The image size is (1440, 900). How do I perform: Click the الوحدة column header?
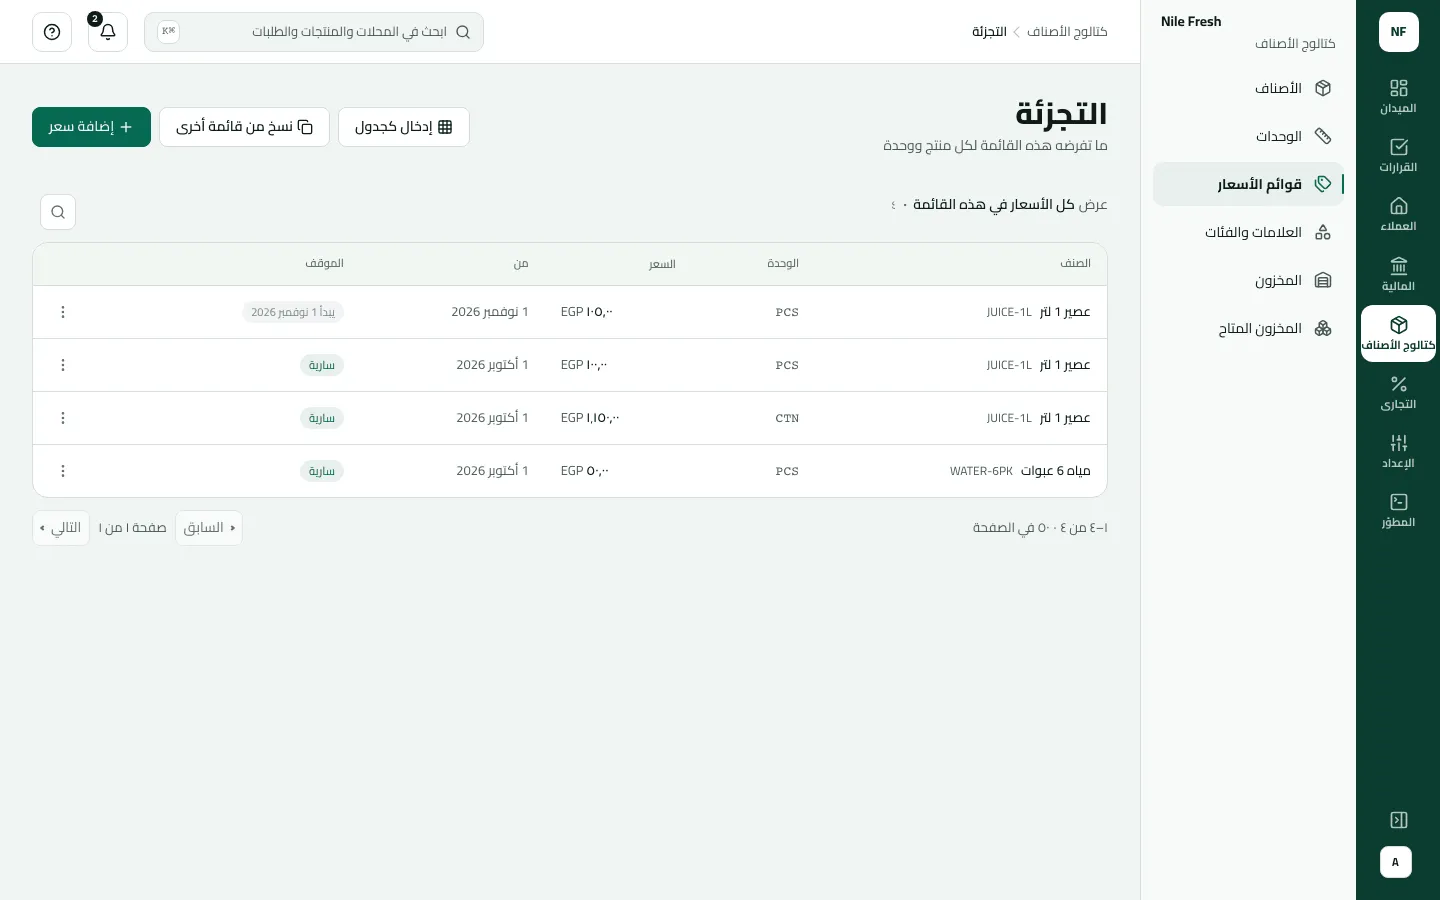[783, 263]
